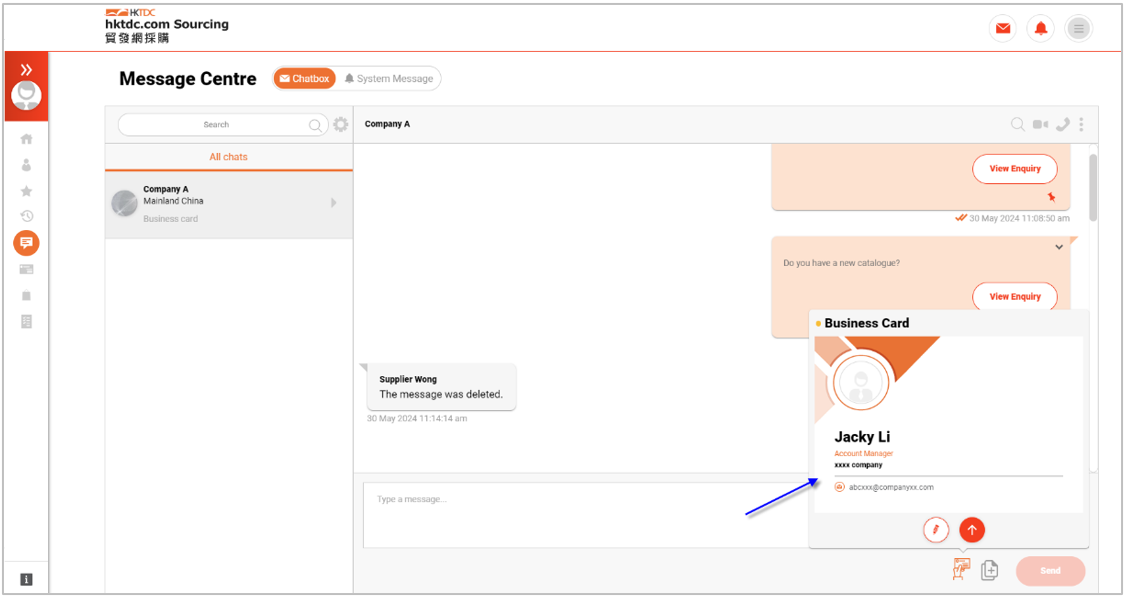
Task: Open the hamburger menu in header
Action: pos(1078,29)
